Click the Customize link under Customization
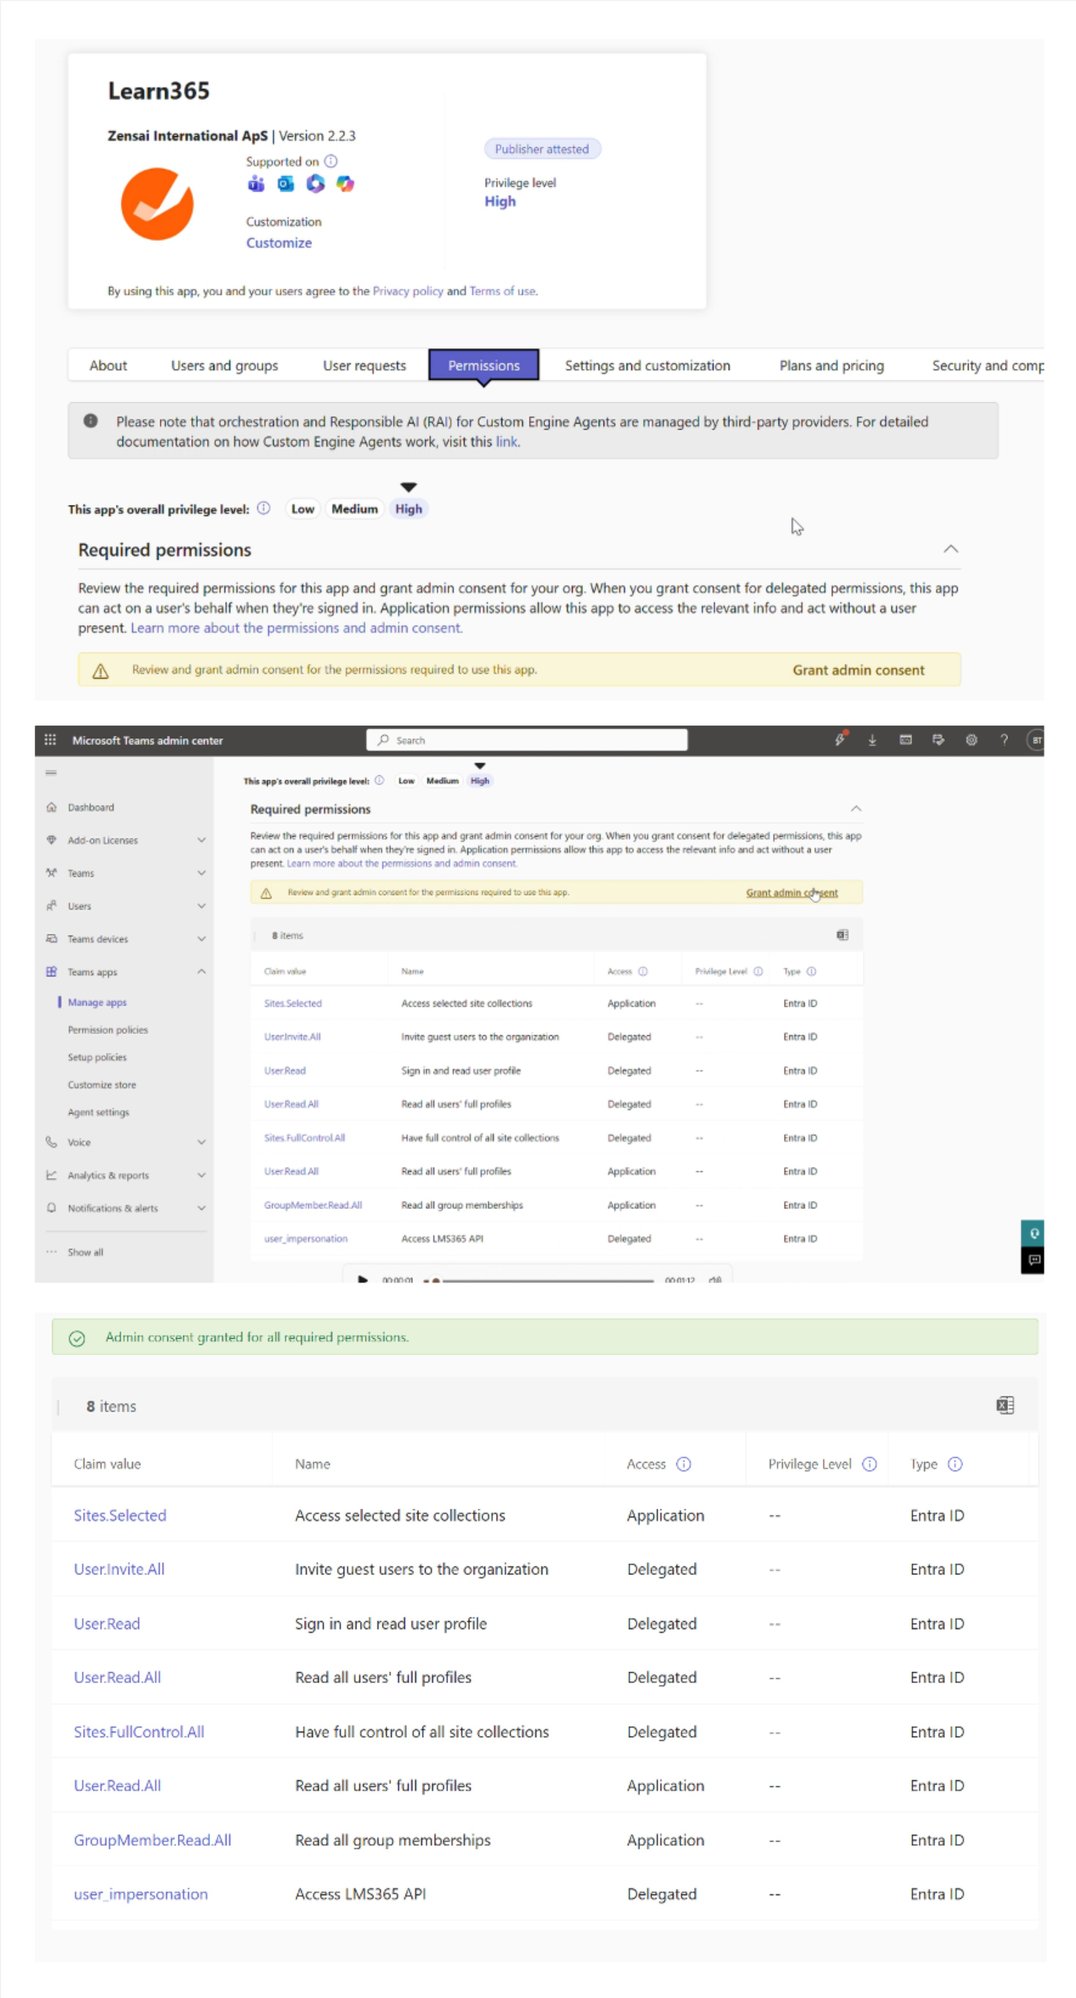 pyautogui.click(x=279, y=243)
